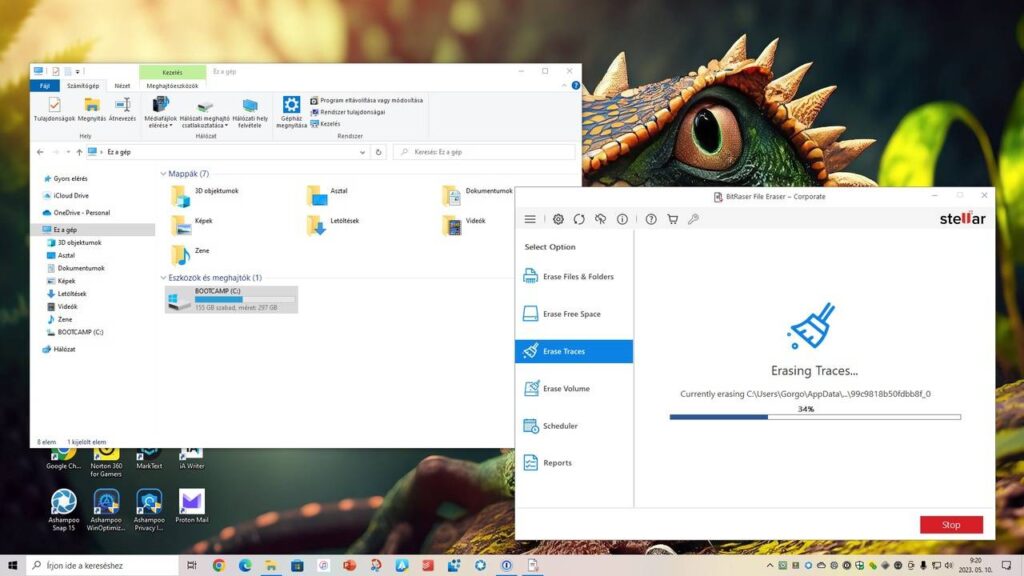Click the refresh icon in BitRaser toolbar
Screen dimensions: 1024x576
(579, 219)
